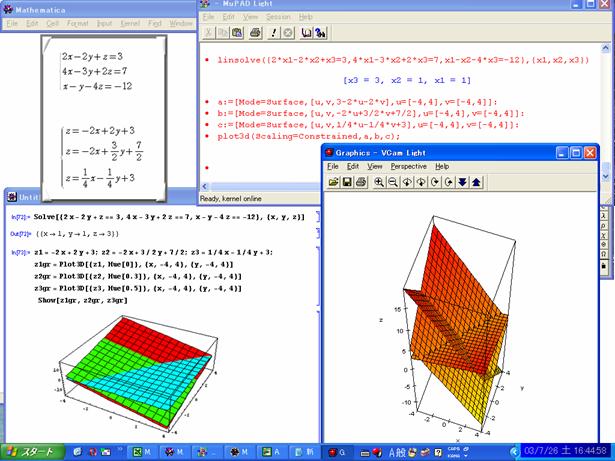This screenshot has width=615, height=461.
Task: Click the save icon in VCam toolbar
Action: pos(347,182)
